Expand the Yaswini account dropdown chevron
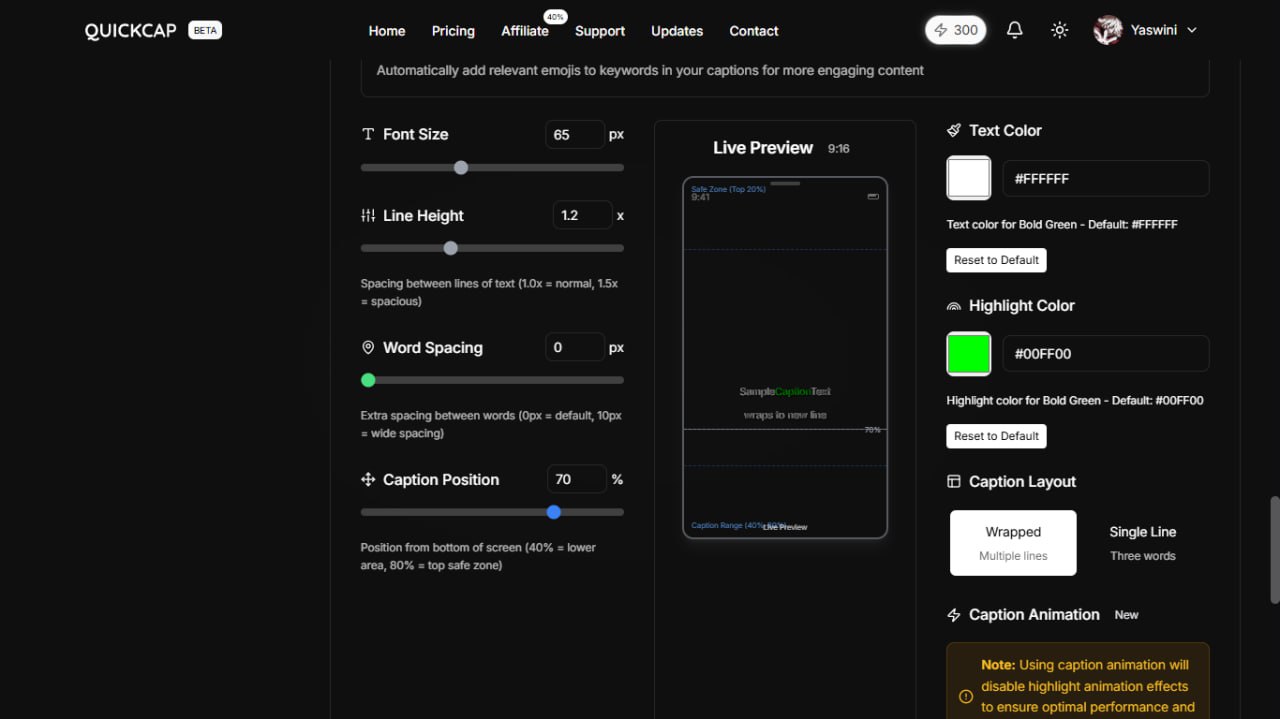Image resolution: width=1280 pixels, height=719 pixels. (1191, 30)
